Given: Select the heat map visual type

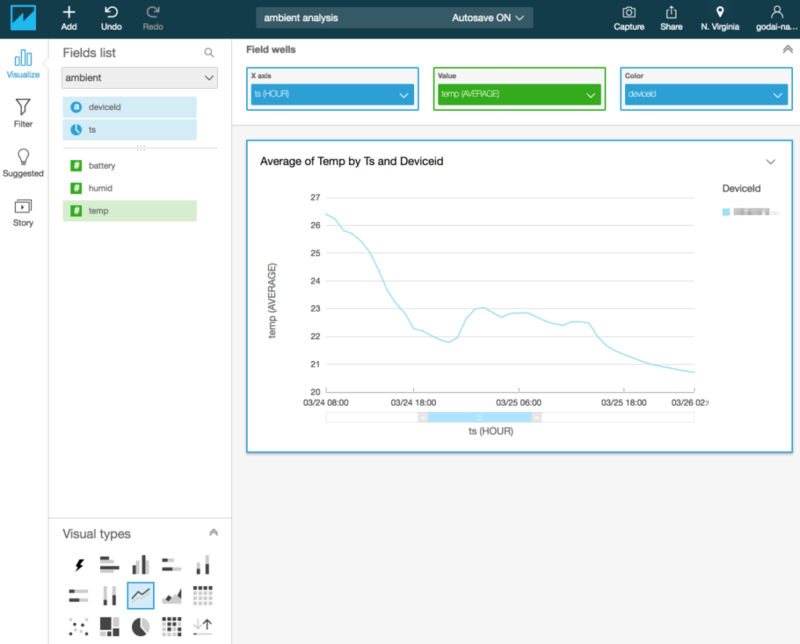Looking at the screenshot, I should (x=171, y=626).
